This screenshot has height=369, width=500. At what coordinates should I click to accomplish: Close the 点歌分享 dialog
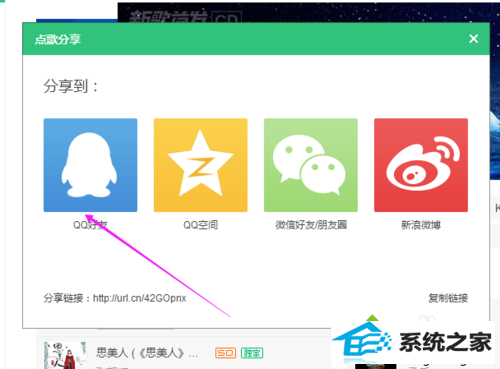473,39
